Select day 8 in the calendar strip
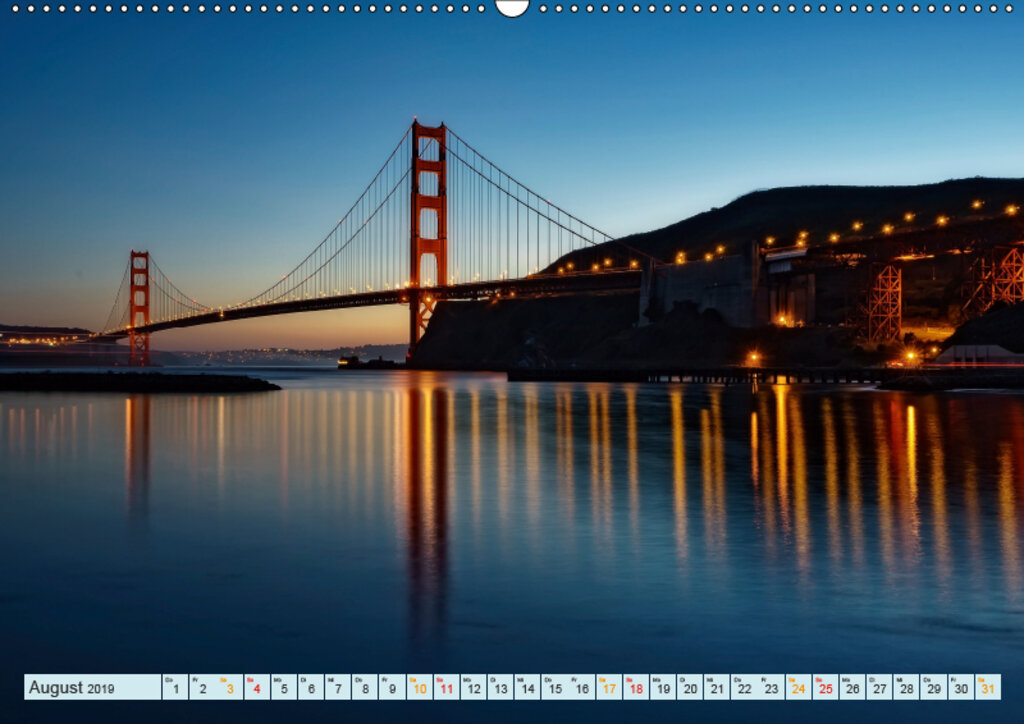Screen dimensions: 1024x724 (365, 687)
